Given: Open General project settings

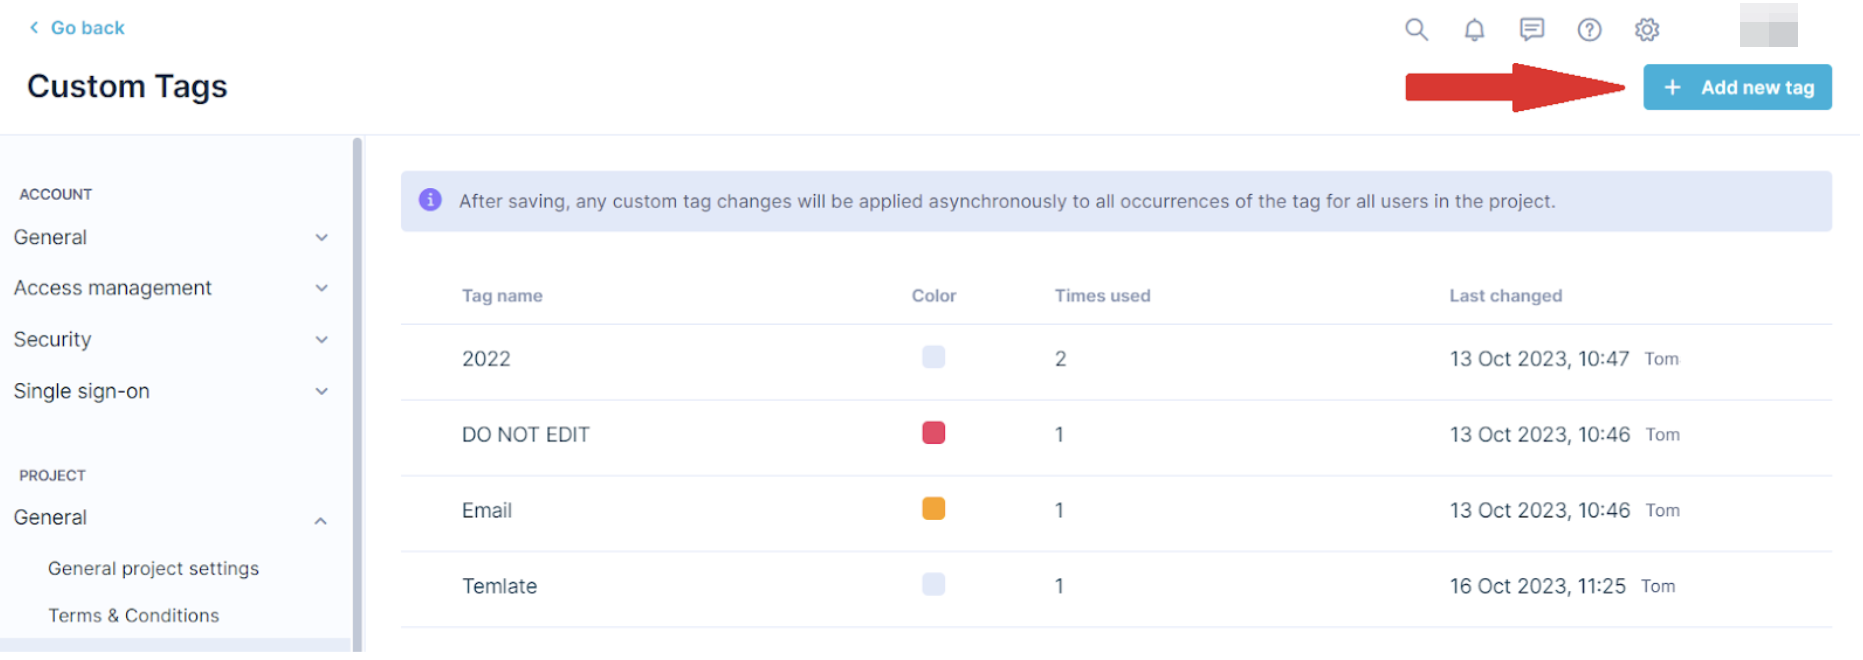Looking at the screenshot, I should pyautogui.click(x=153, y=568).
